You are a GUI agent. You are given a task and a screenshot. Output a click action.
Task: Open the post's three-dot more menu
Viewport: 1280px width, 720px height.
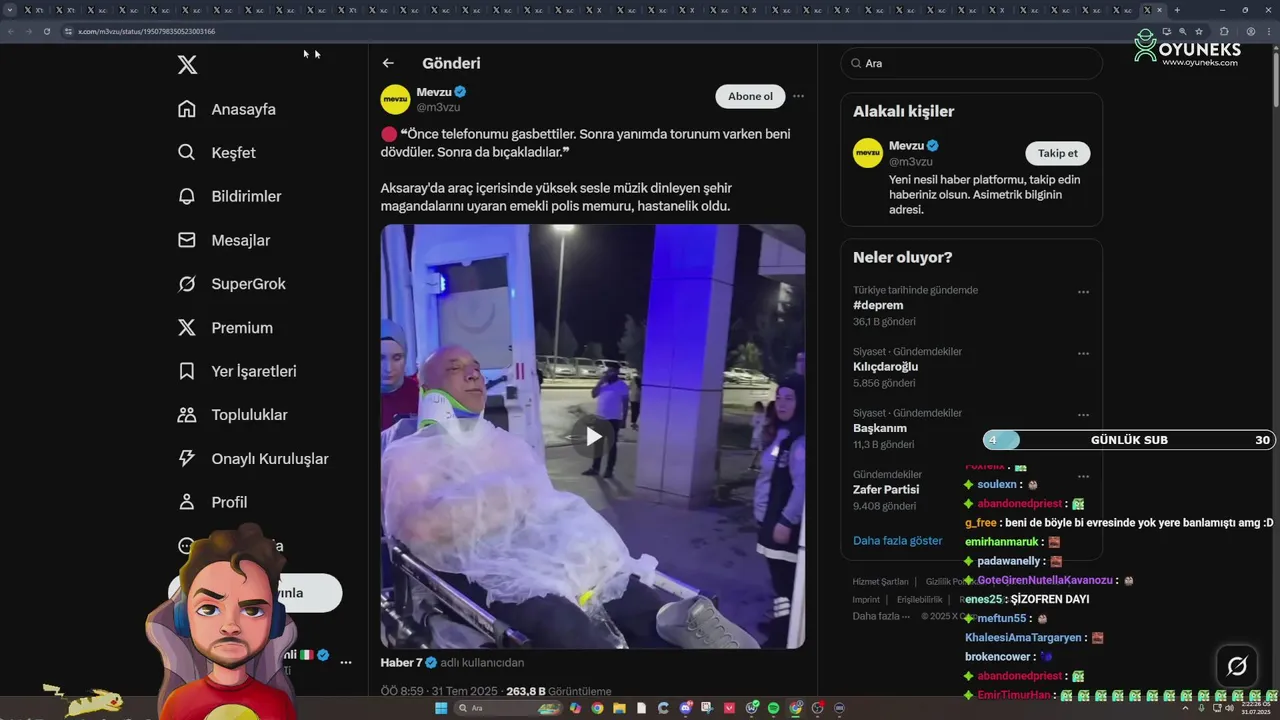[798, 96]
